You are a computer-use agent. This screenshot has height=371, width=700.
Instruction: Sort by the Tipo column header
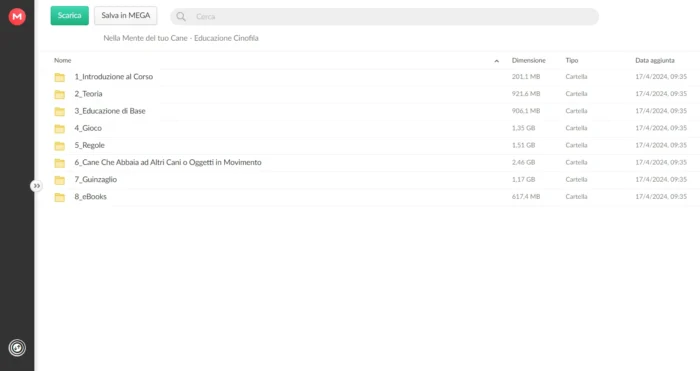tap(572, 60)
